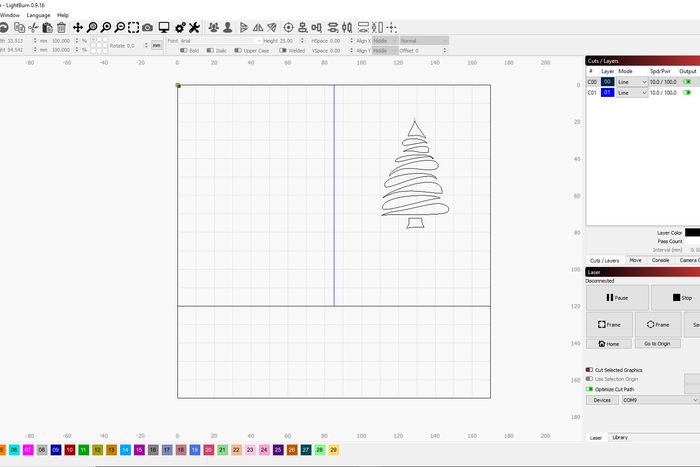
Task: Open the Language menu
Action: click(38, 15)
